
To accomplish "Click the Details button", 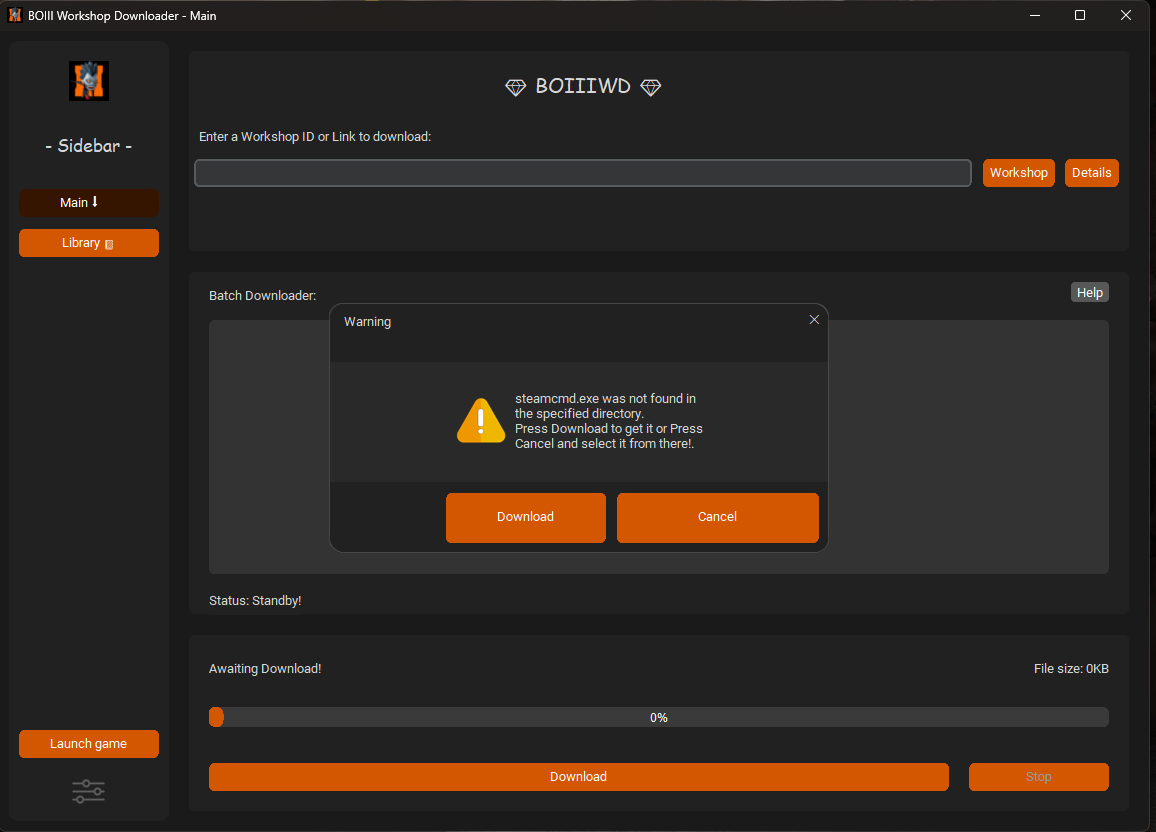I will click(1091, 173).
